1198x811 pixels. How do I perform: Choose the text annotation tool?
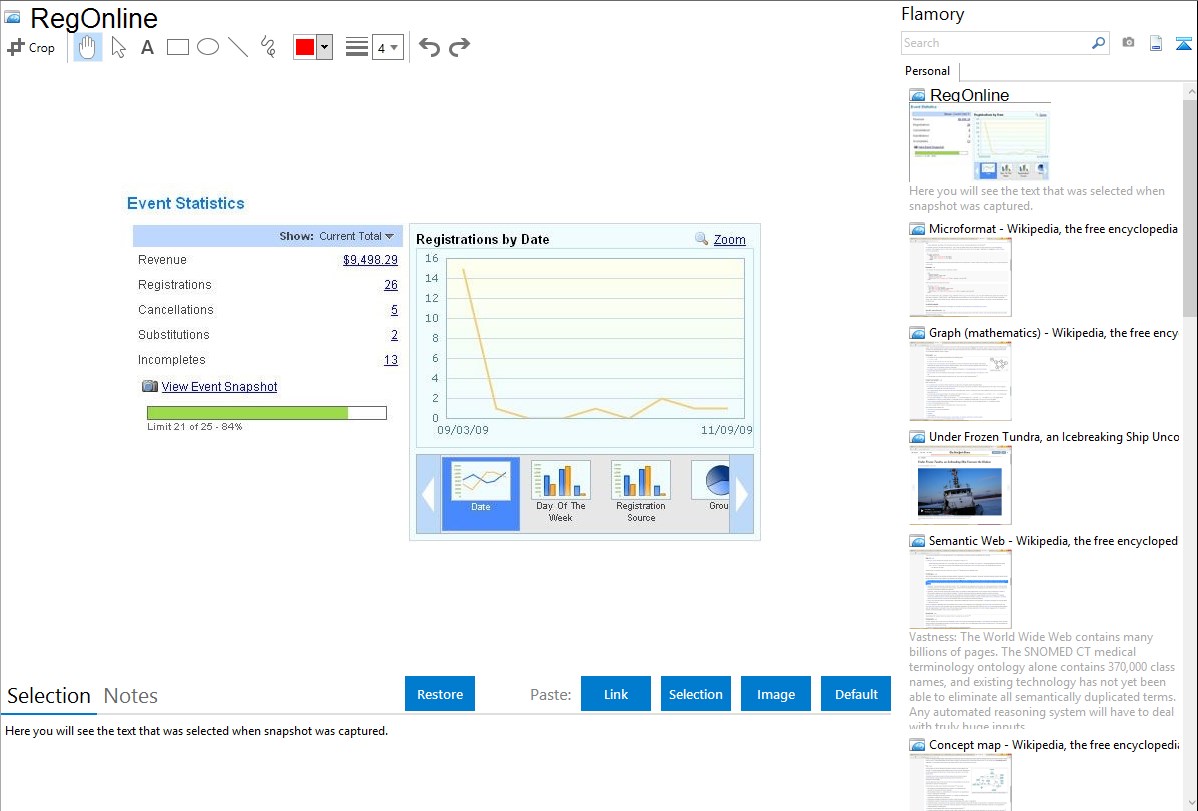(x=147, y=47)
